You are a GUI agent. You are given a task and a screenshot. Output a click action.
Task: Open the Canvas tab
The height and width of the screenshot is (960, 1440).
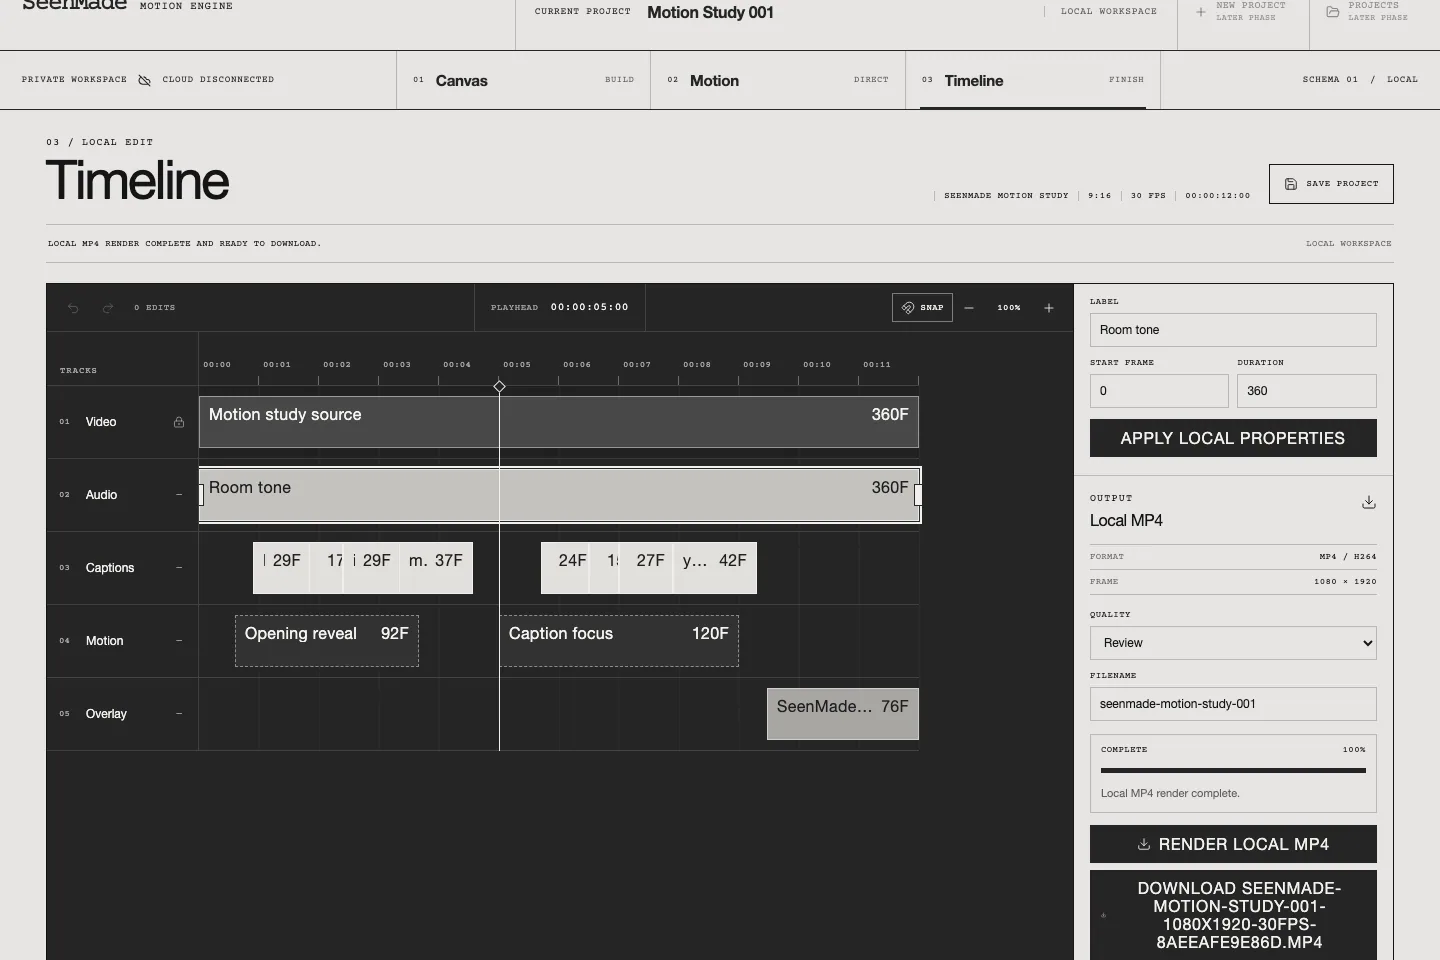[x=524, y=80]
